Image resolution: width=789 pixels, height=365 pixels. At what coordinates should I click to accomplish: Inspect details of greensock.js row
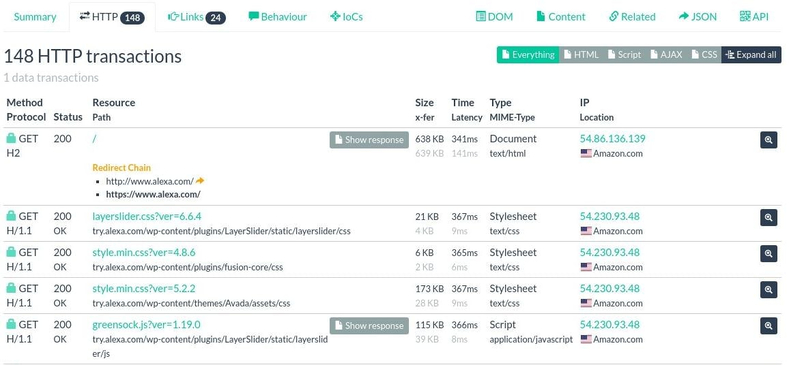768,326
